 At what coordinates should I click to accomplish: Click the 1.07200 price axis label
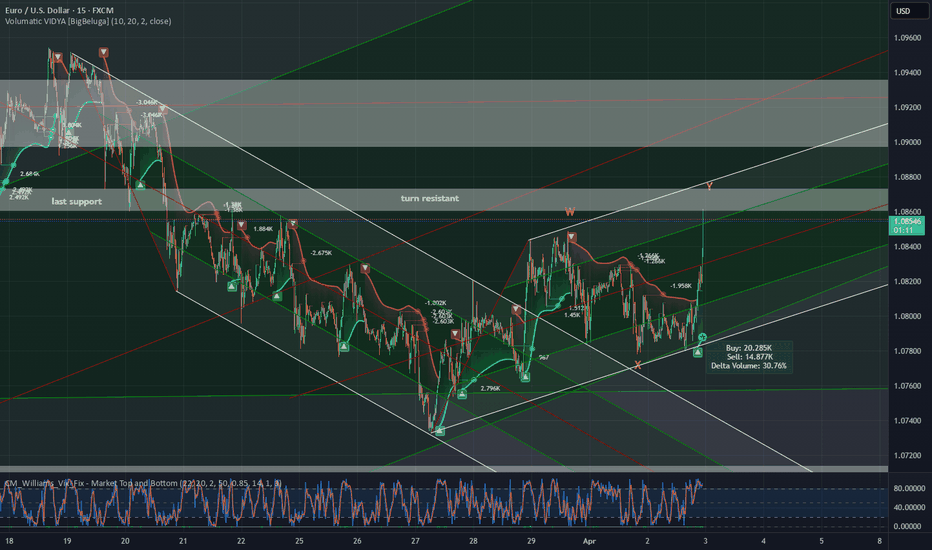pos(907,455)
